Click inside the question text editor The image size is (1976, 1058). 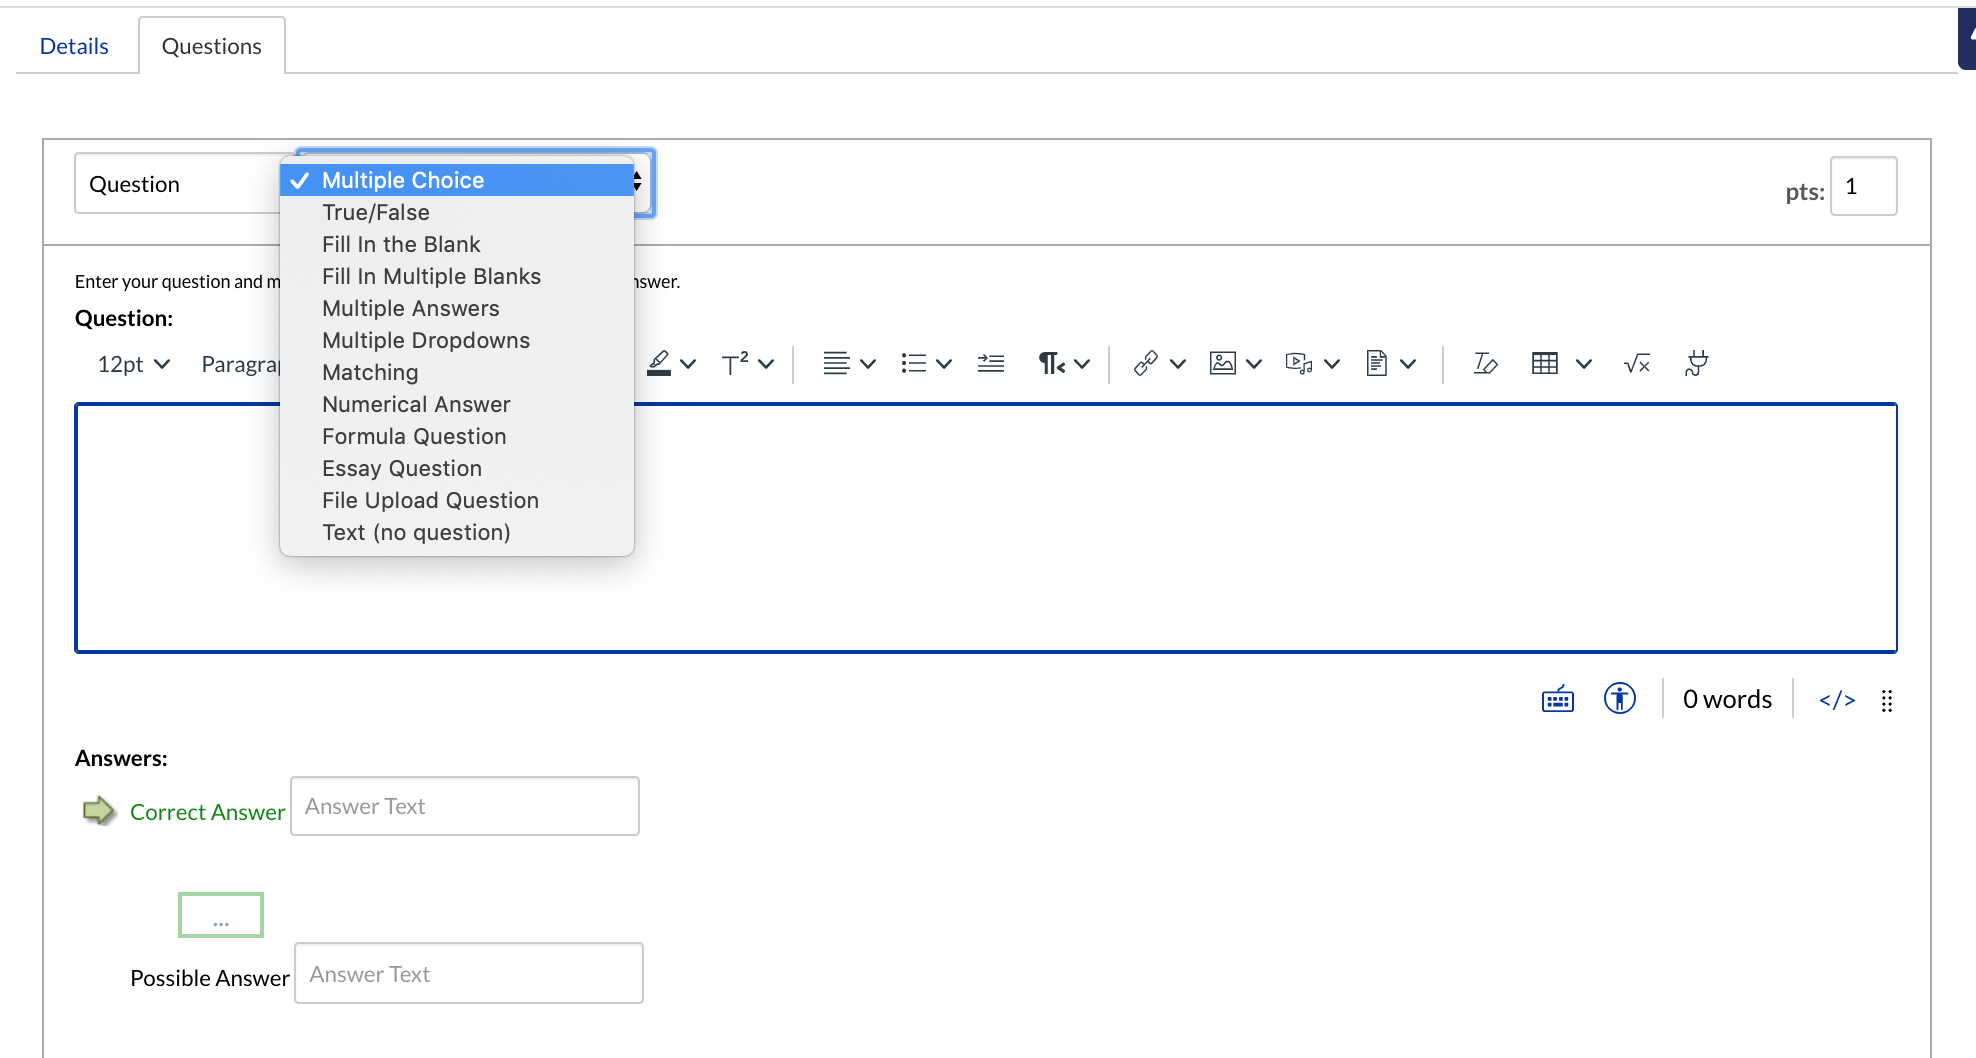click(x=986, y=528)
